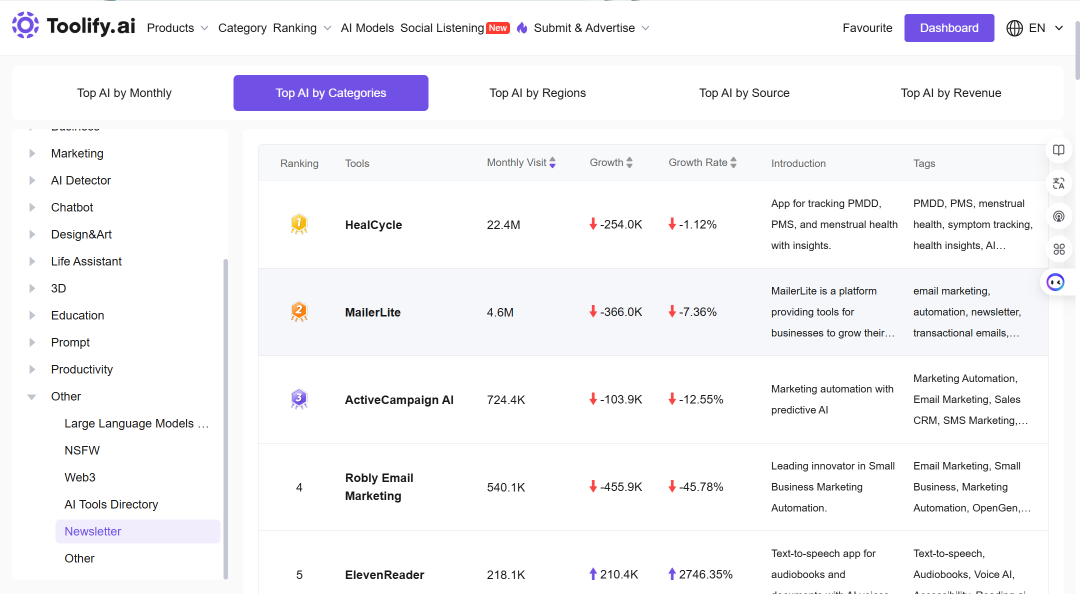1080x594 pixels.
Task: Collapse the Other category arrow
Action: (x=32, y=397)
